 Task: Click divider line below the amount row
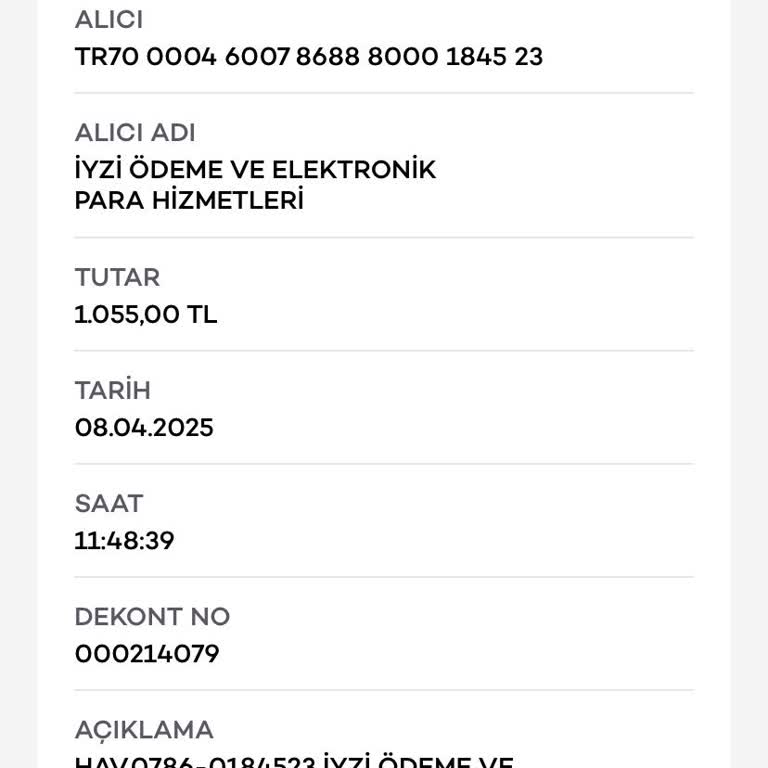[x=384, y=351]
